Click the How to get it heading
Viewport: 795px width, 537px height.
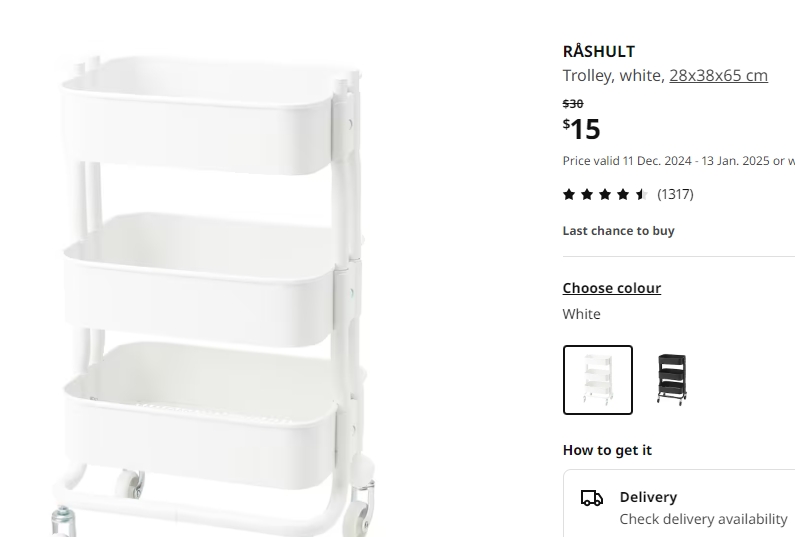(607, 450)
